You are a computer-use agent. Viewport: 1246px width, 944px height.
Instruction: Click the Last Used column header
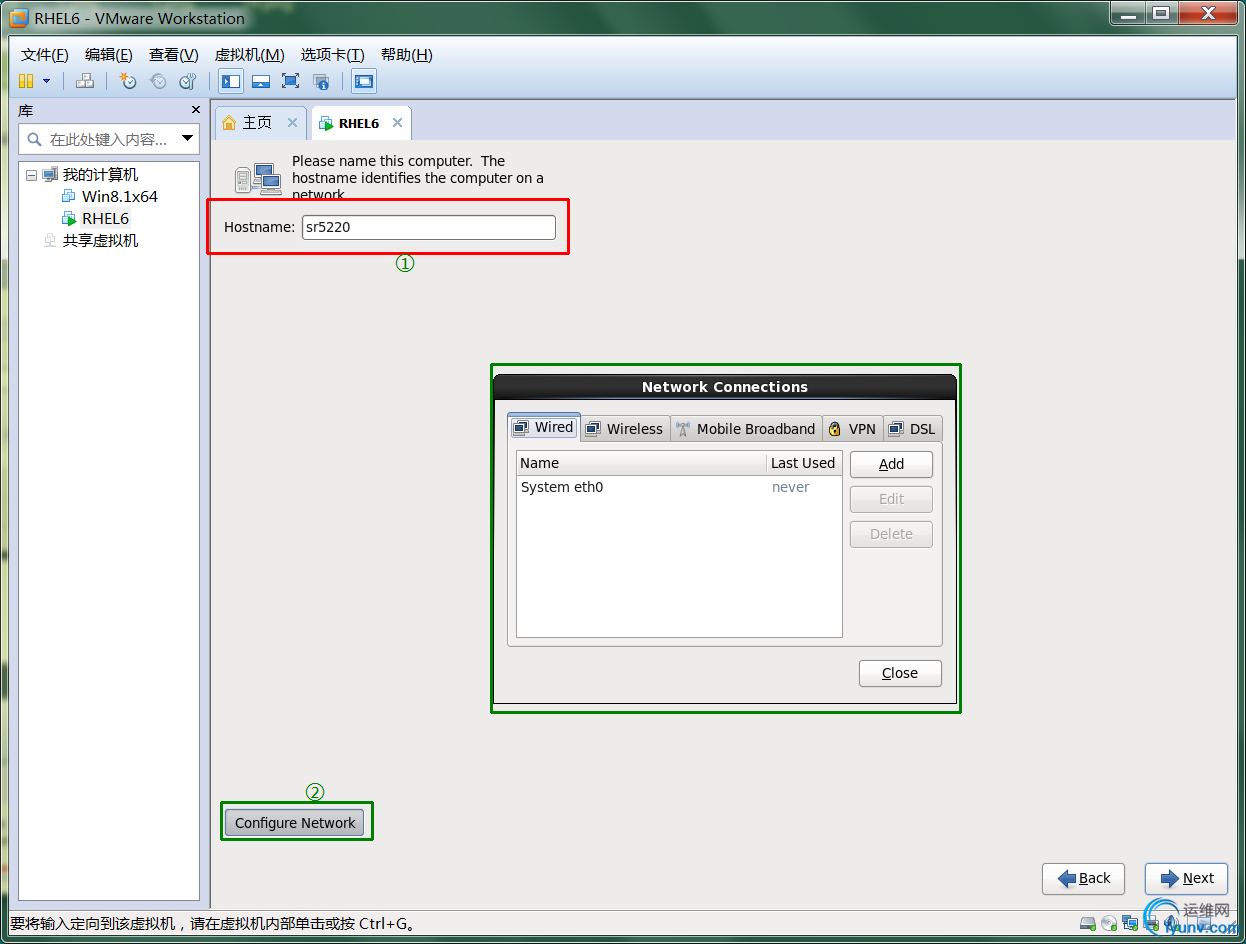point(804,463)
